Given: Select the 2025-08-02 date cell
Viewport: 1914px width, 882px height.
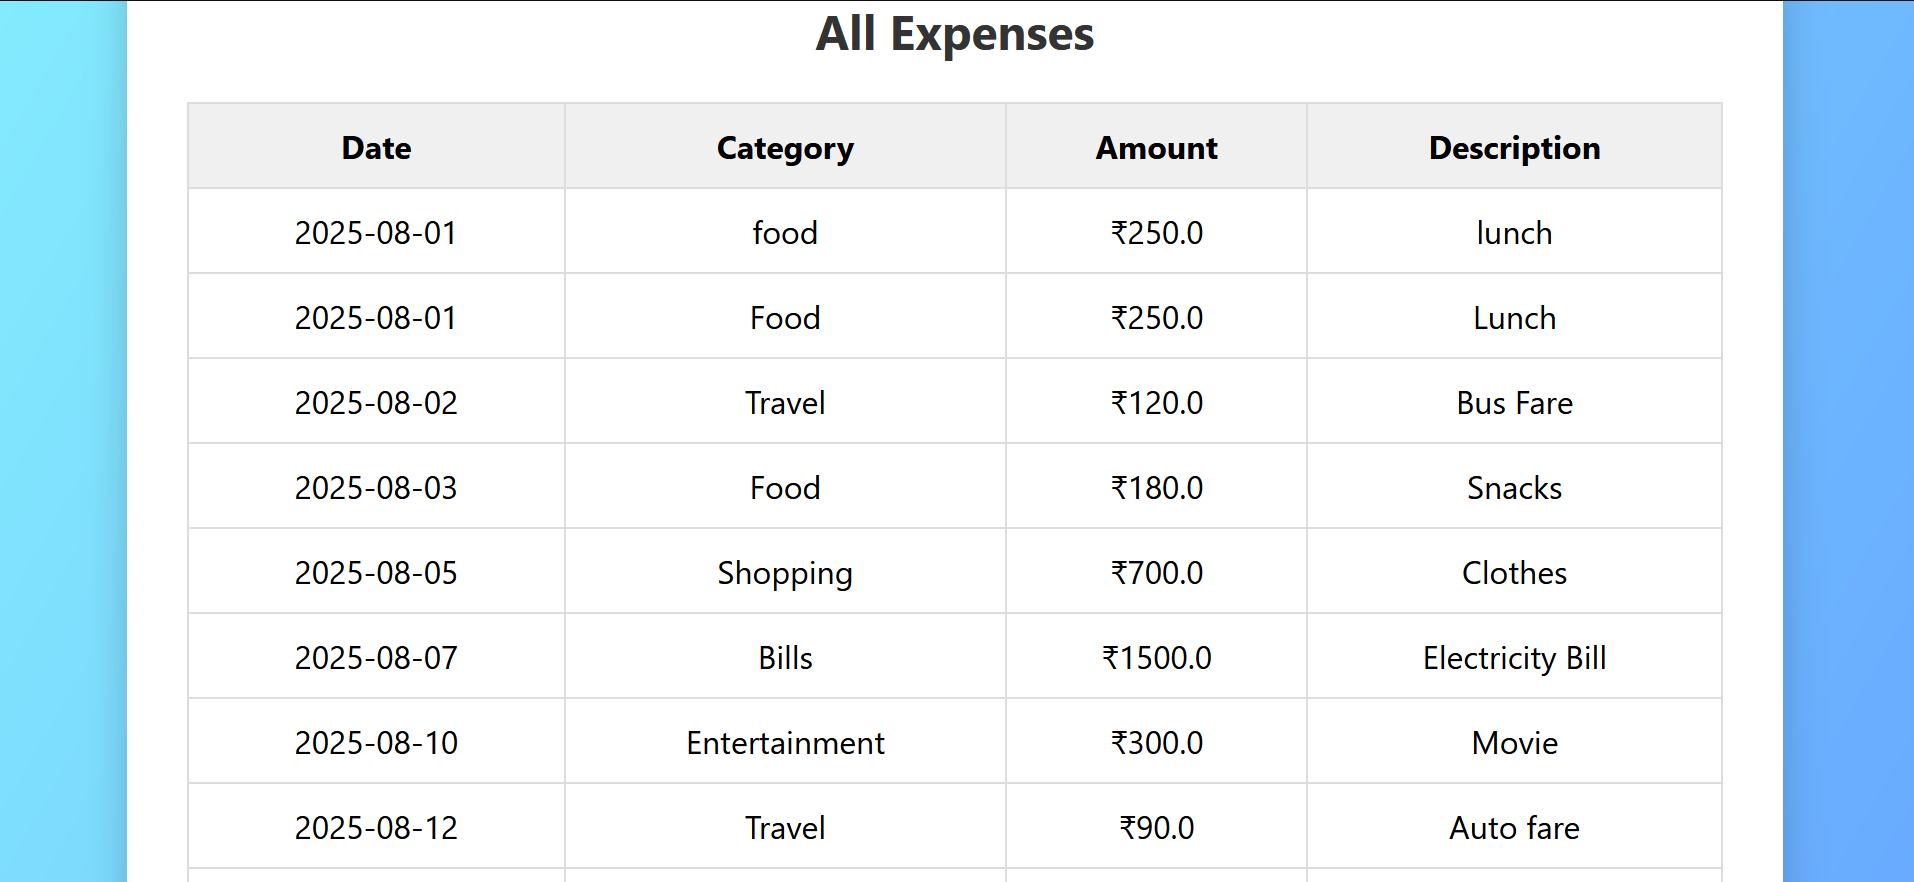Looking at the screenshot, I should pos(376,402).
